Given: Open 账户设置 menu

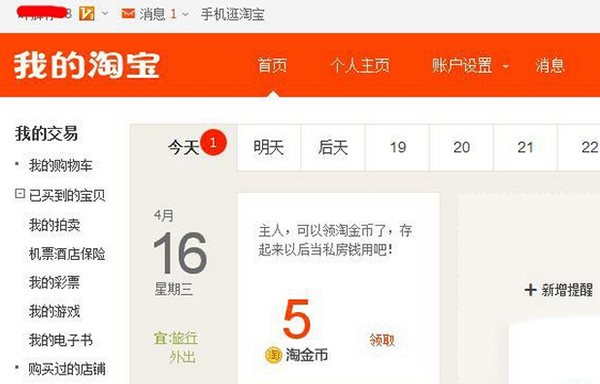Looking at the screenshot, I should pyautogui.click(x=462, y=65).
